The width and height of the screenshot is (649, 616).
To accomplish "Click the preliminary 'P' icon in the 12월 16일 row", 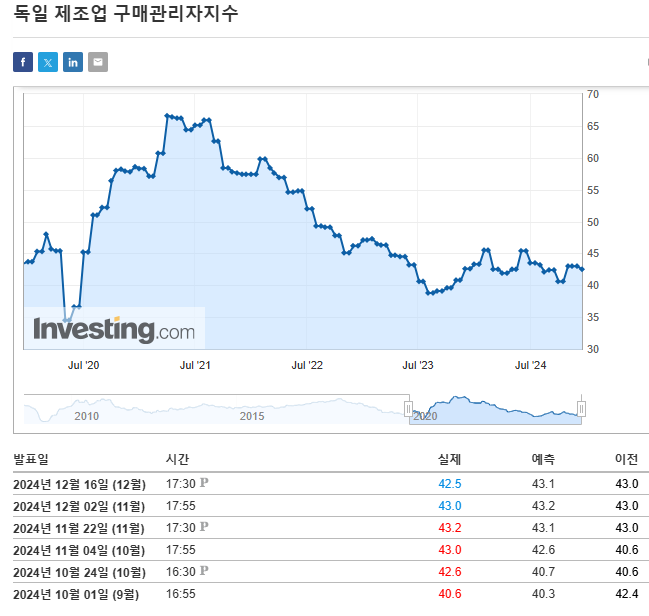I will pos(204,483).
